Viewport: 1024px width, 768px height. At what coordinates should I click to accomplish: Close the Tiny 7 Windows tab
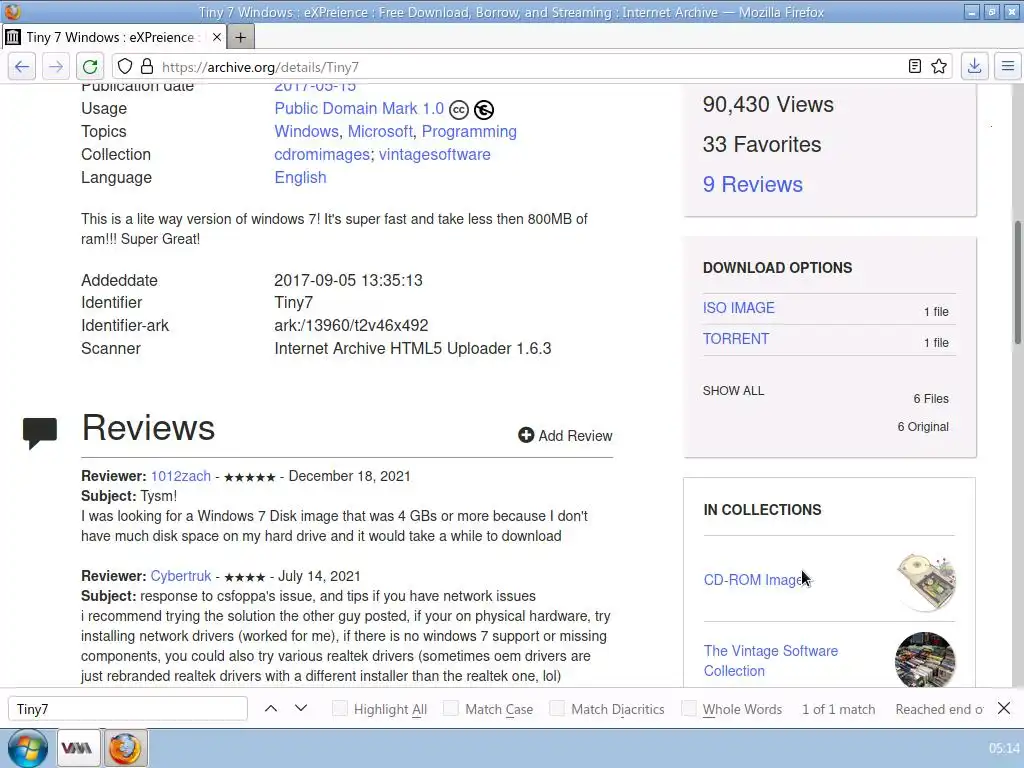(x=217, y=37)
